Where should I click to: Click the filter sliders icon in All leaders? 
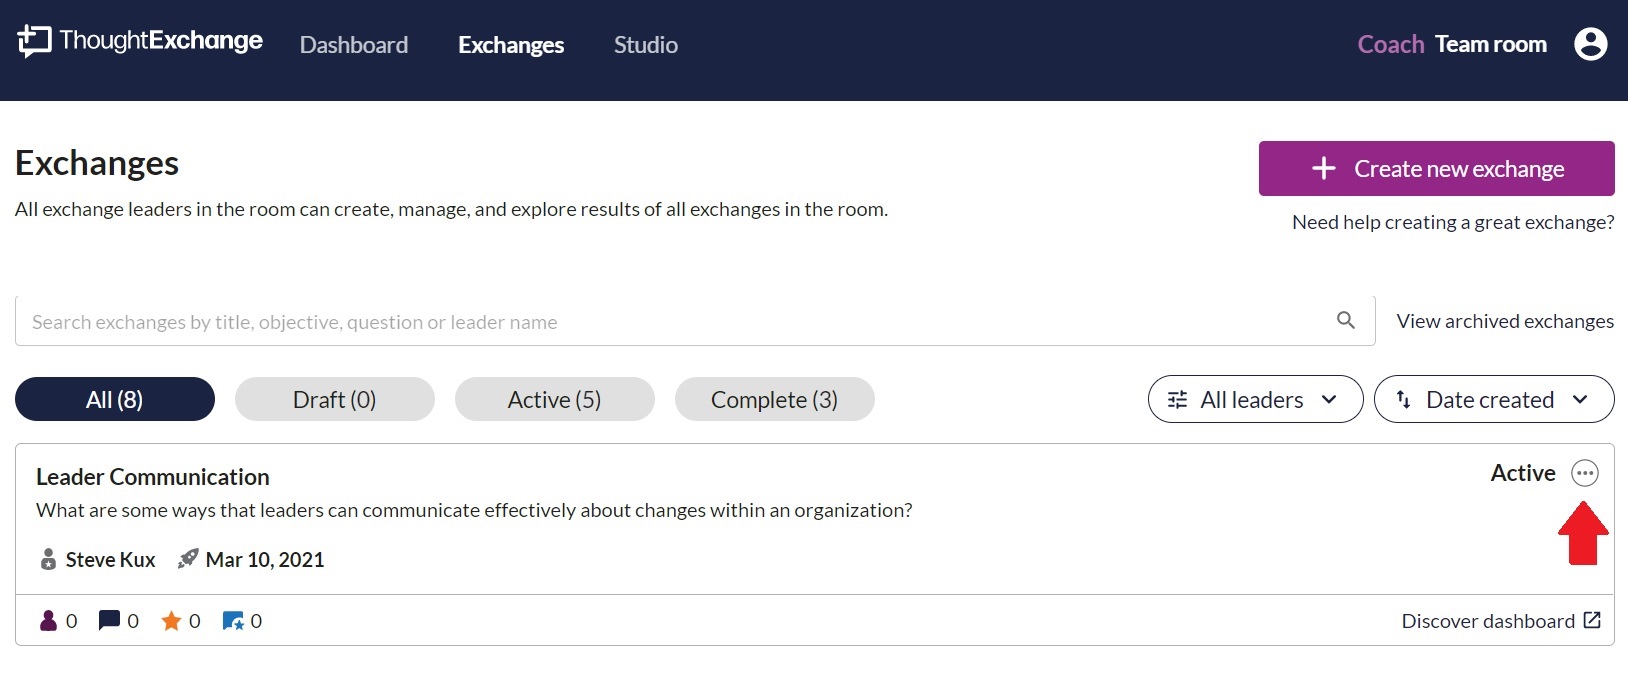point(1178,400)
